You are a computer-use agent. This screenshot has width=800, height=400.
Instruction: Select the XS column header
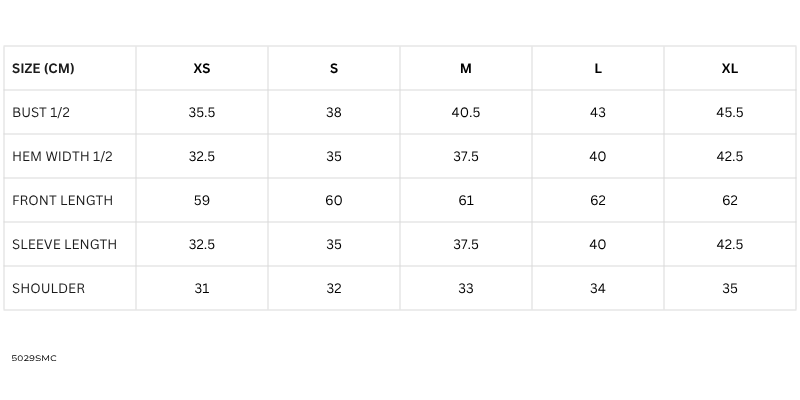point(202,69)
